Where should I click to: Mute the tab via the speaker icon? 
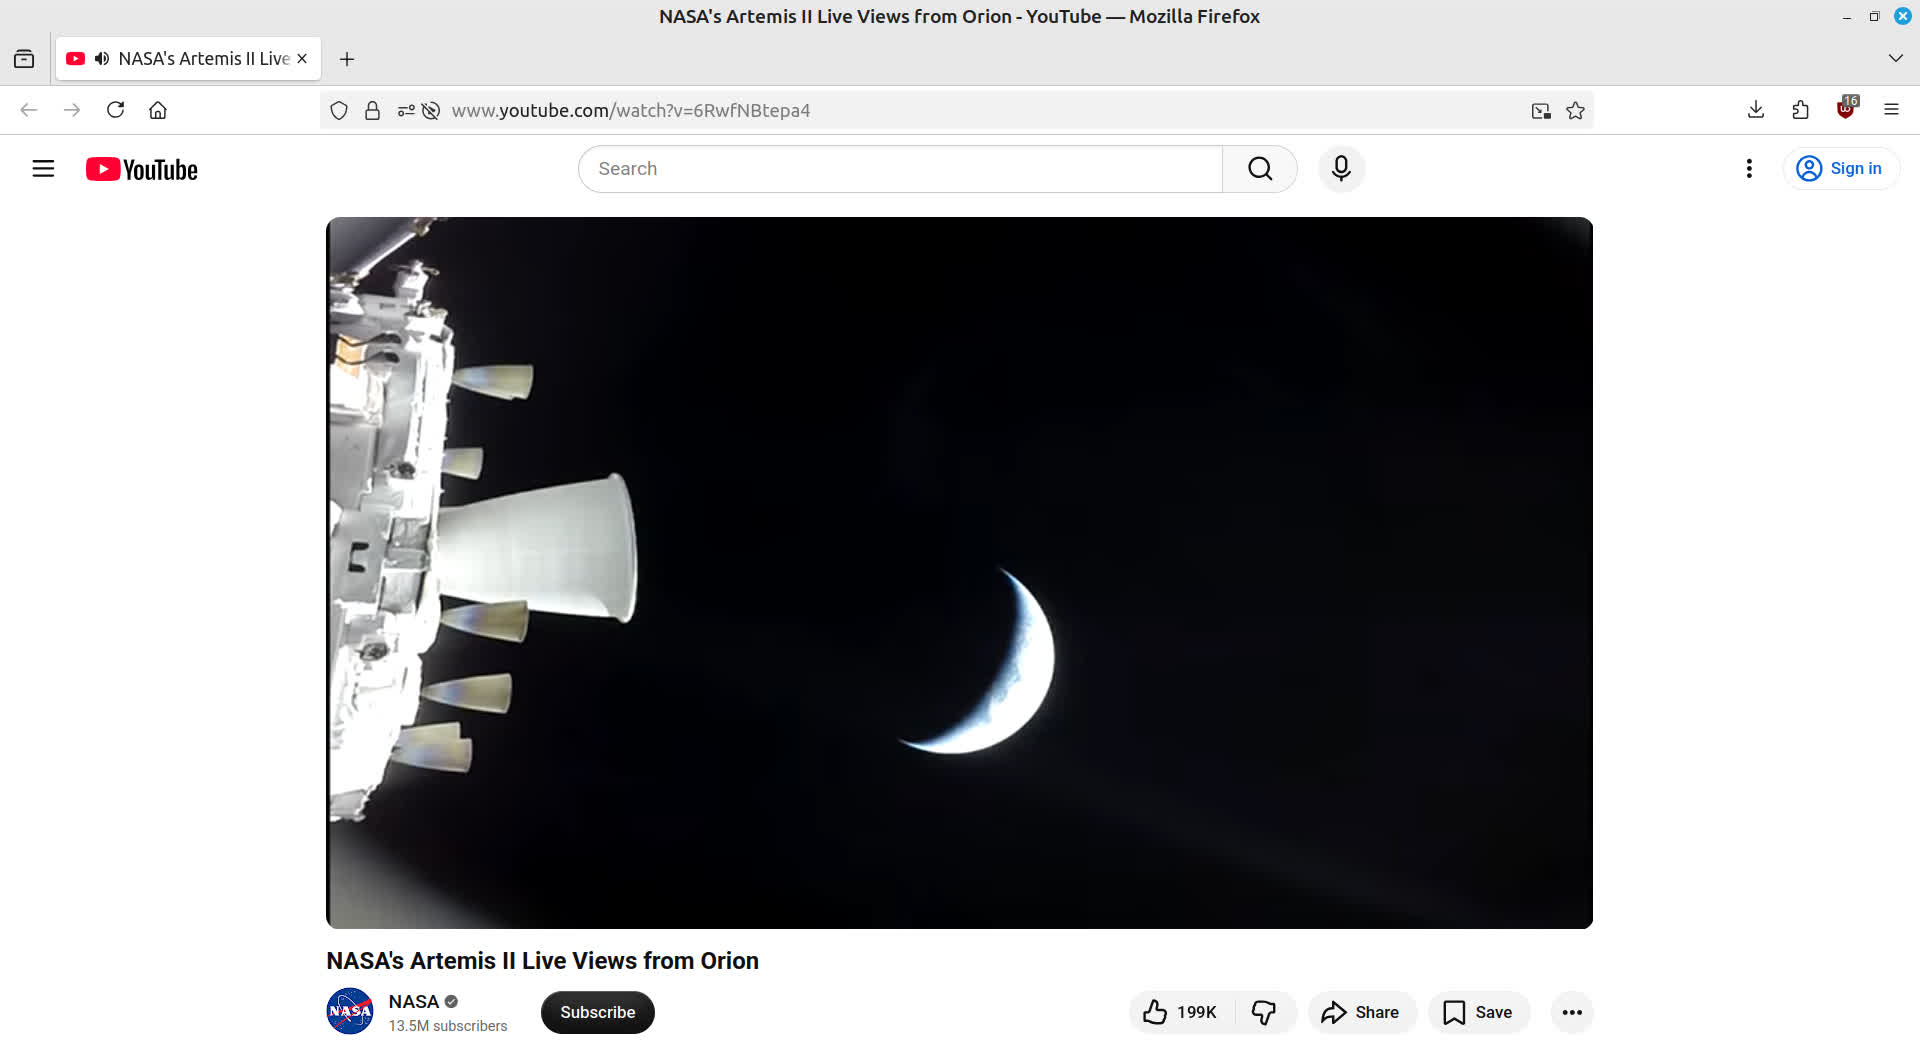point(102,59)
